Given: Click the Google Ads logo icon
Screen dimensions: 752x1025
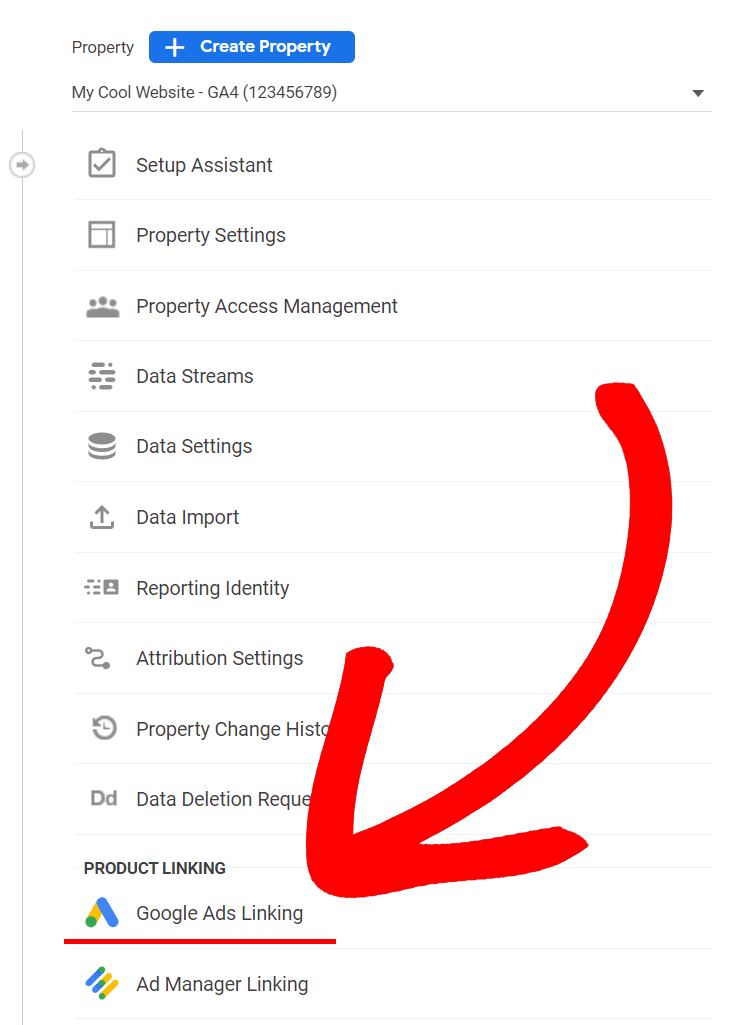Looking at the screenshot, I should (x=101, y=913).
